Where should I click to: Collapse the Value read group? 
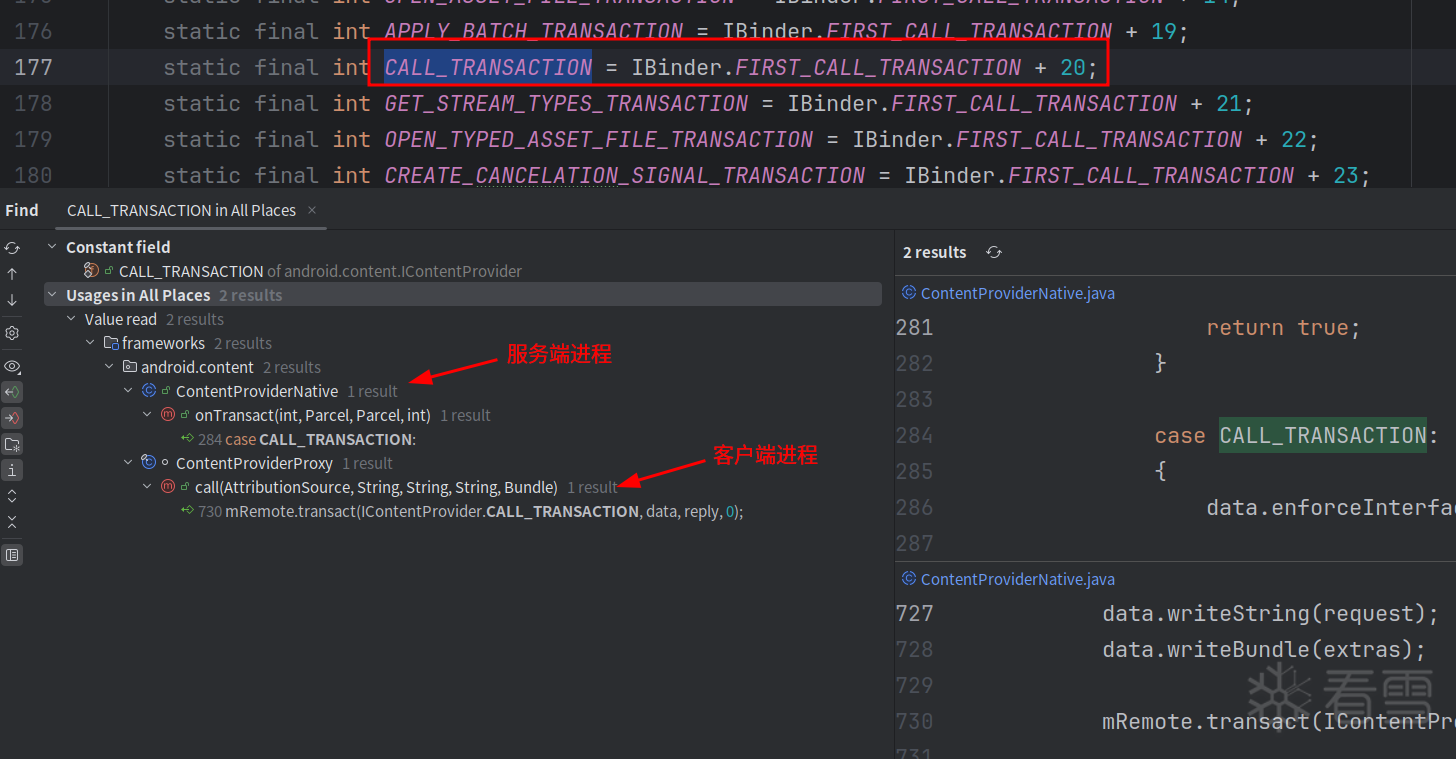[x=71, y=319]
